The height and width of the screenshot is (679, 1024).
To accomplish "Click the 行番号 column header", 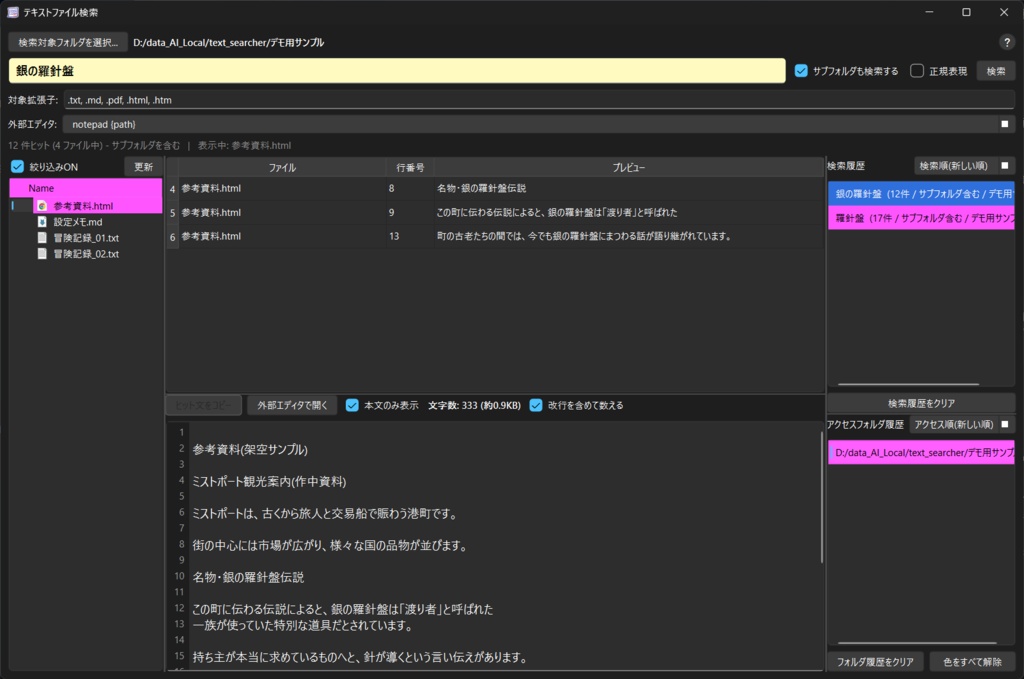I will click(409, 168).
